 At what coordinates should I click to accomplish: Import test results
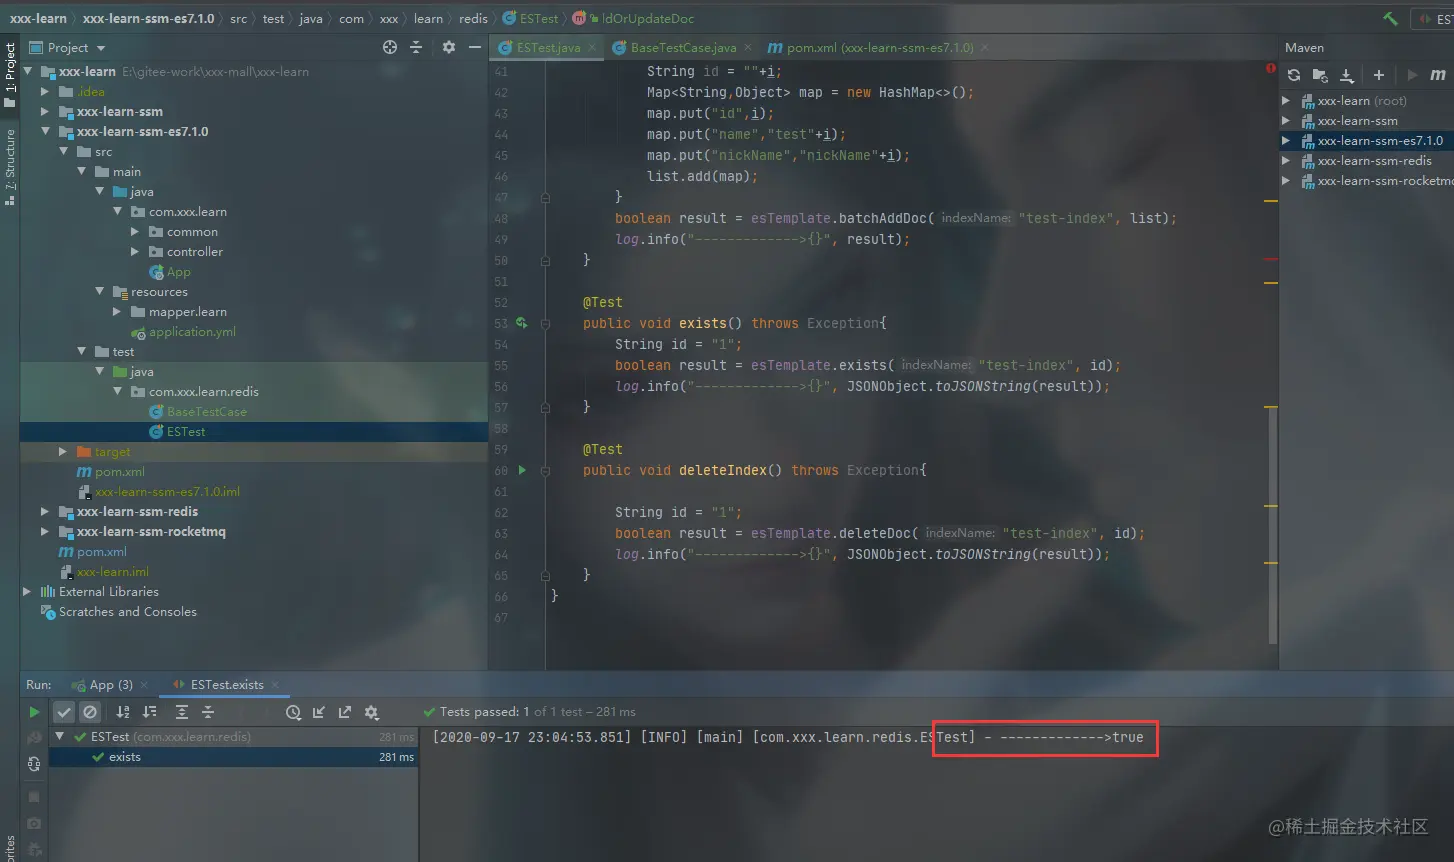[319, 712]
